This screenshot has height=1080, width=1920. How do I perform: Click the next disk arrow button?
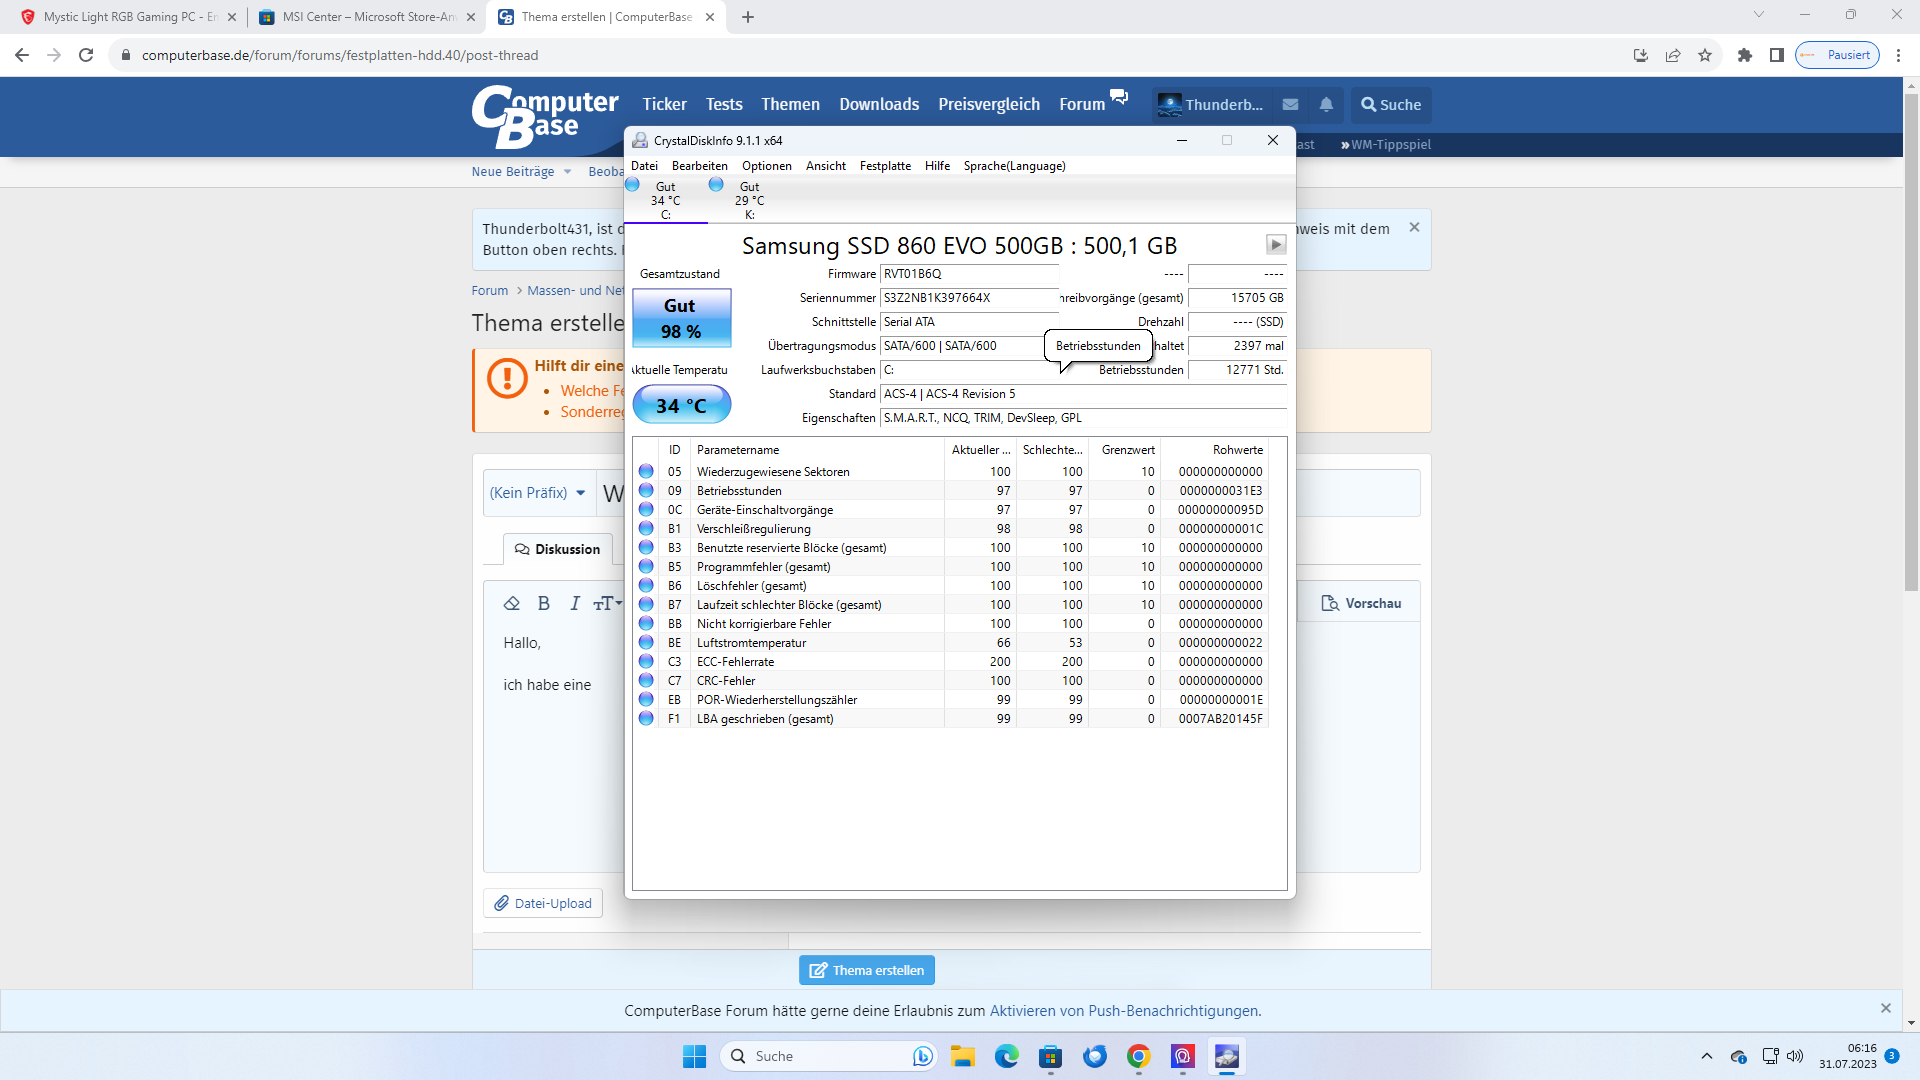[1276, 245]
